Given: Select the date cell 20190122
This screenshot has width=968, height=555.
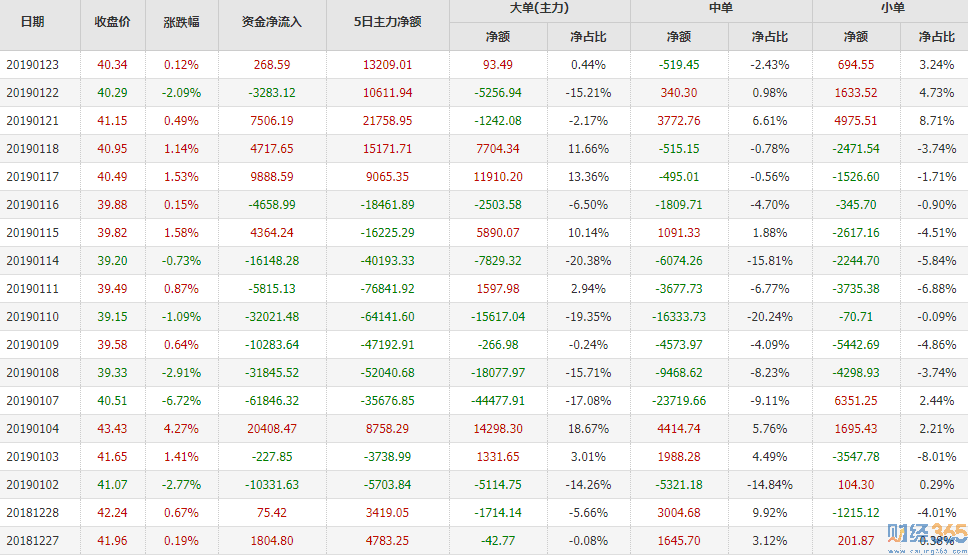Looking at the screenshot, I should [x=33, y=93].
